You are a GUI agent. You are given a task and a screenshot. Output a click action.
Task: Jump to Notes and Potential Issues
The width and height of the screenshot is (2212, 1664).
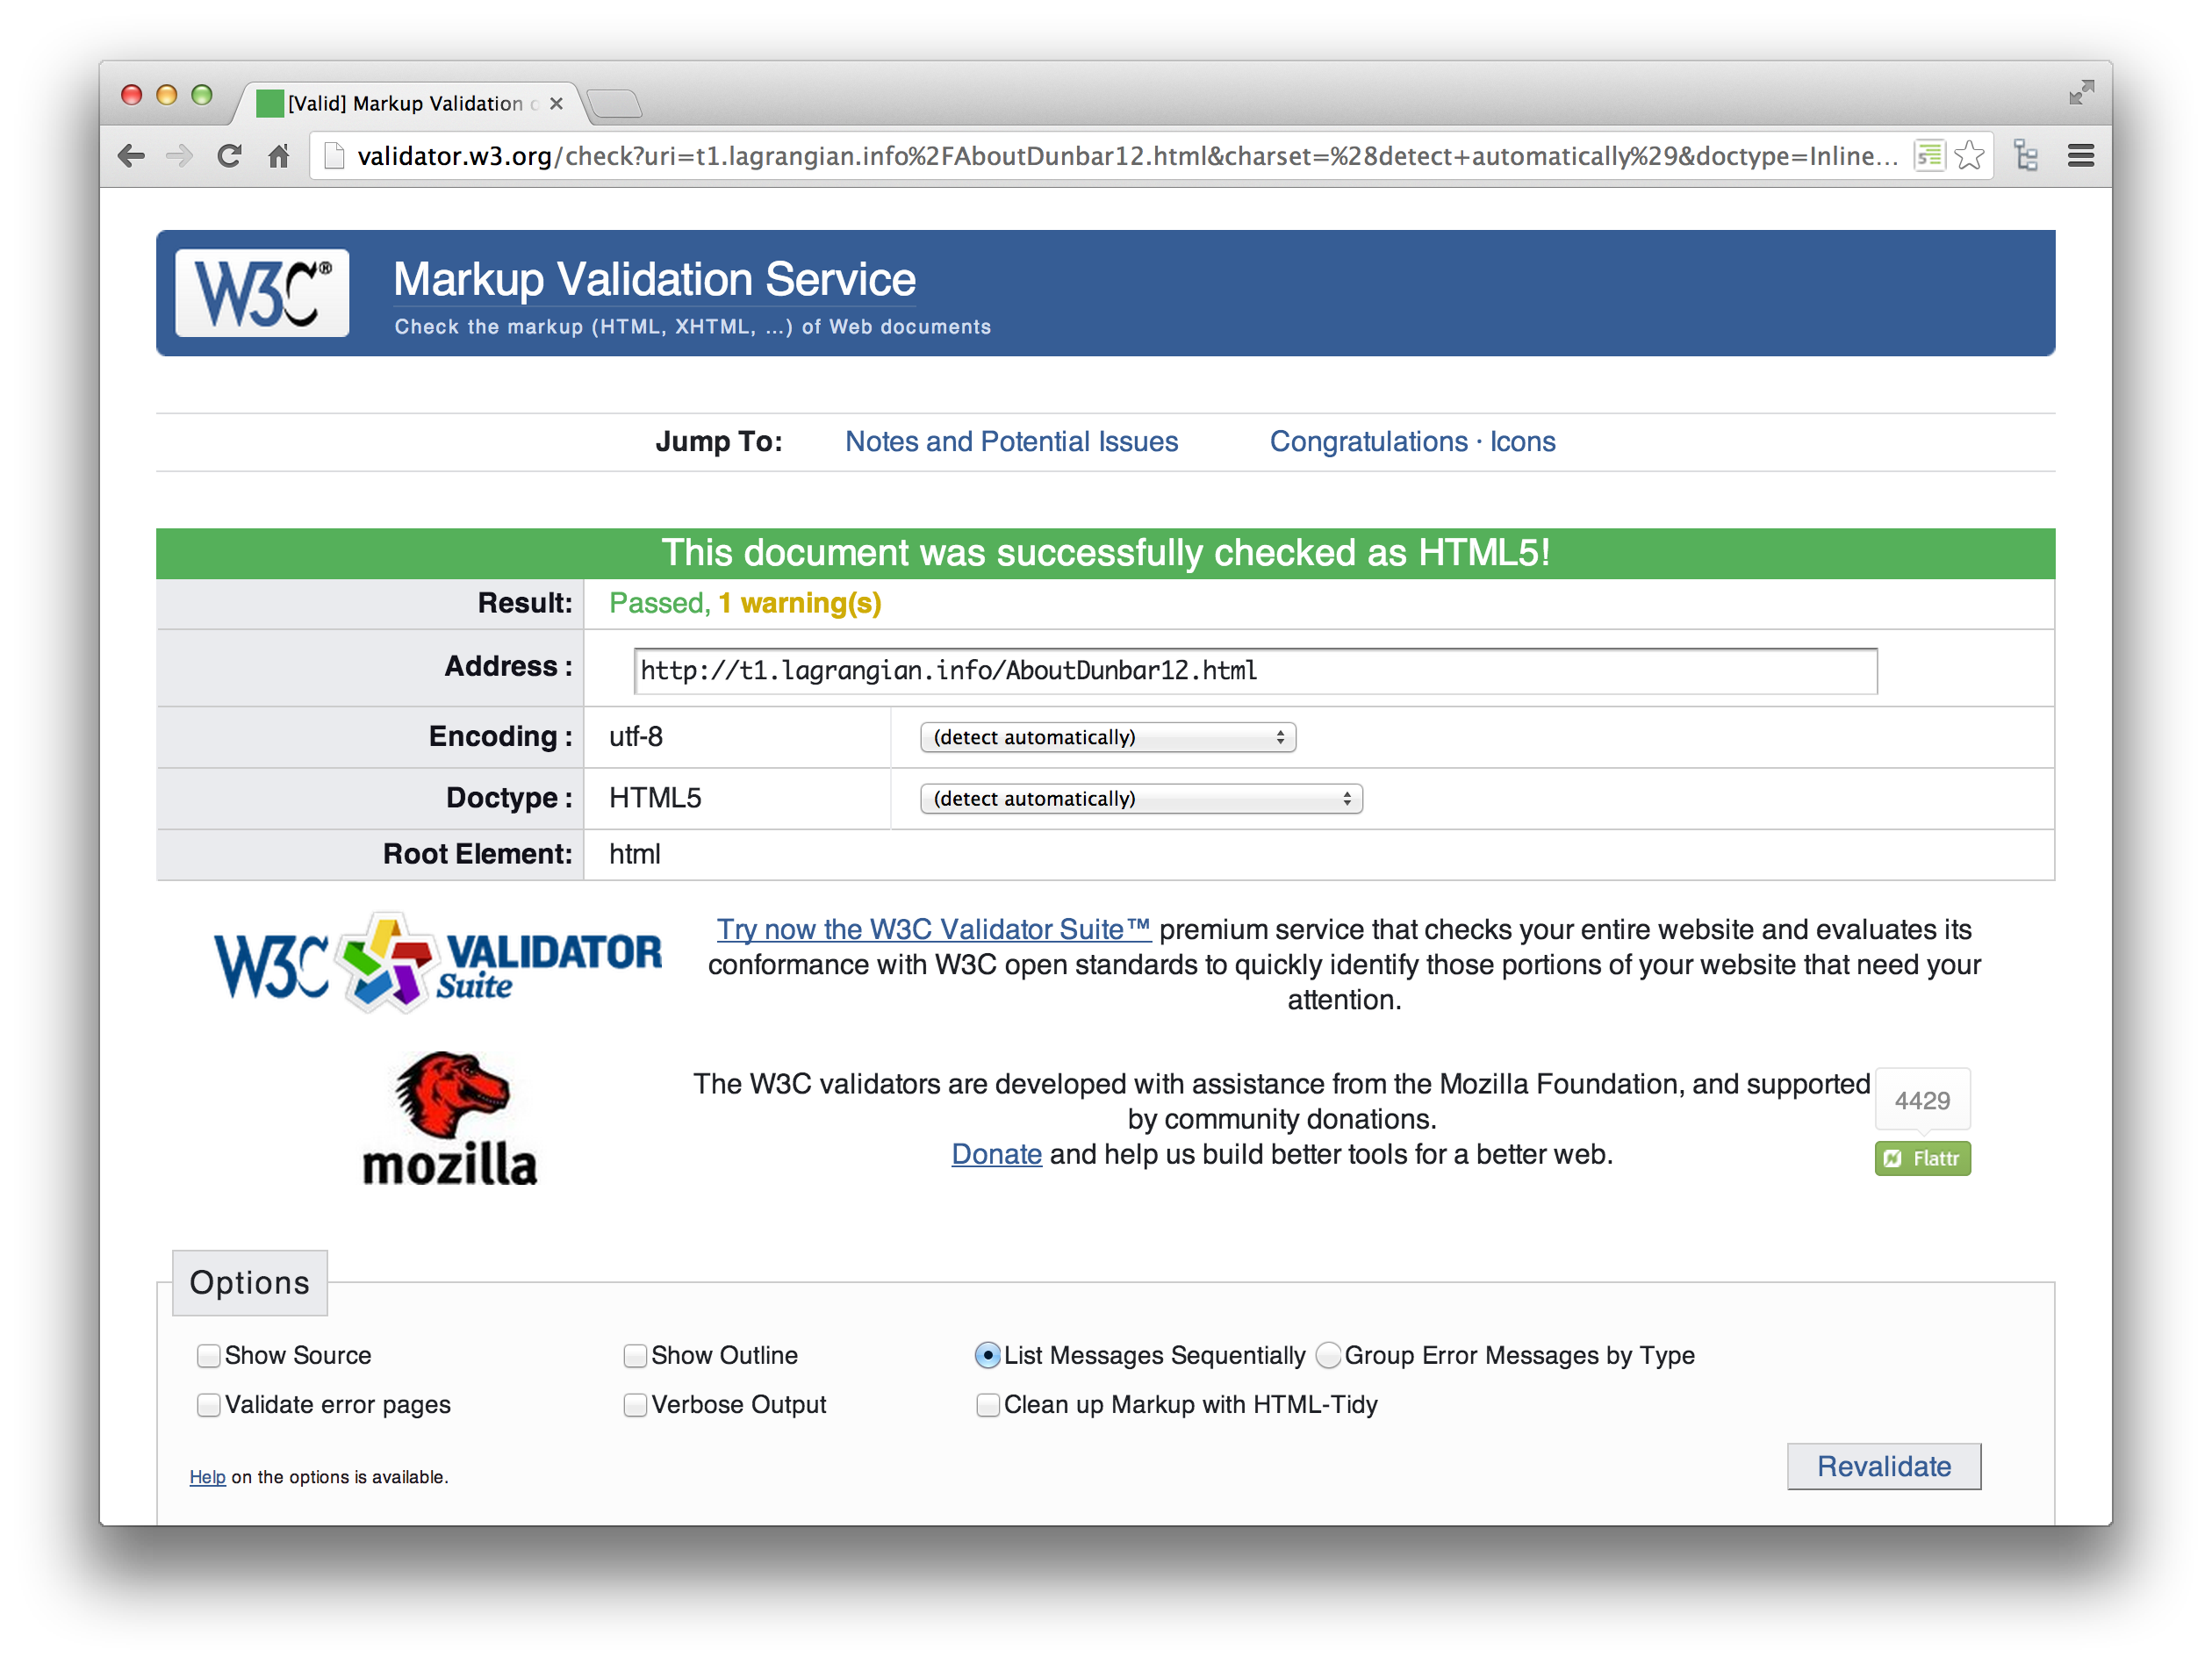[1011, 441]
